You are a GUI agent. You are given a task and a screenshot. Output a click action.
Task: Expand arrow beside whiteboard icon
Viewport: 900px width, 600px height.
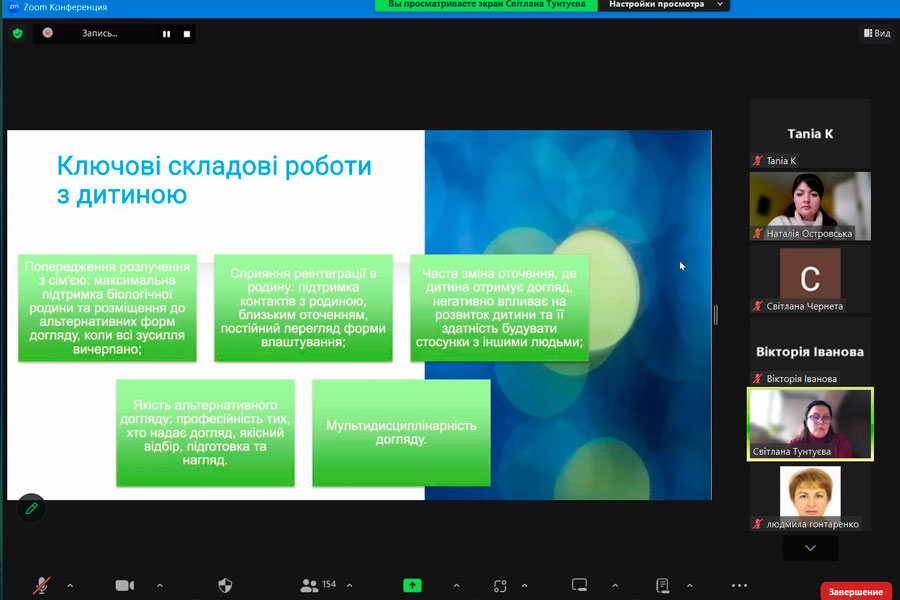[615, 586]
